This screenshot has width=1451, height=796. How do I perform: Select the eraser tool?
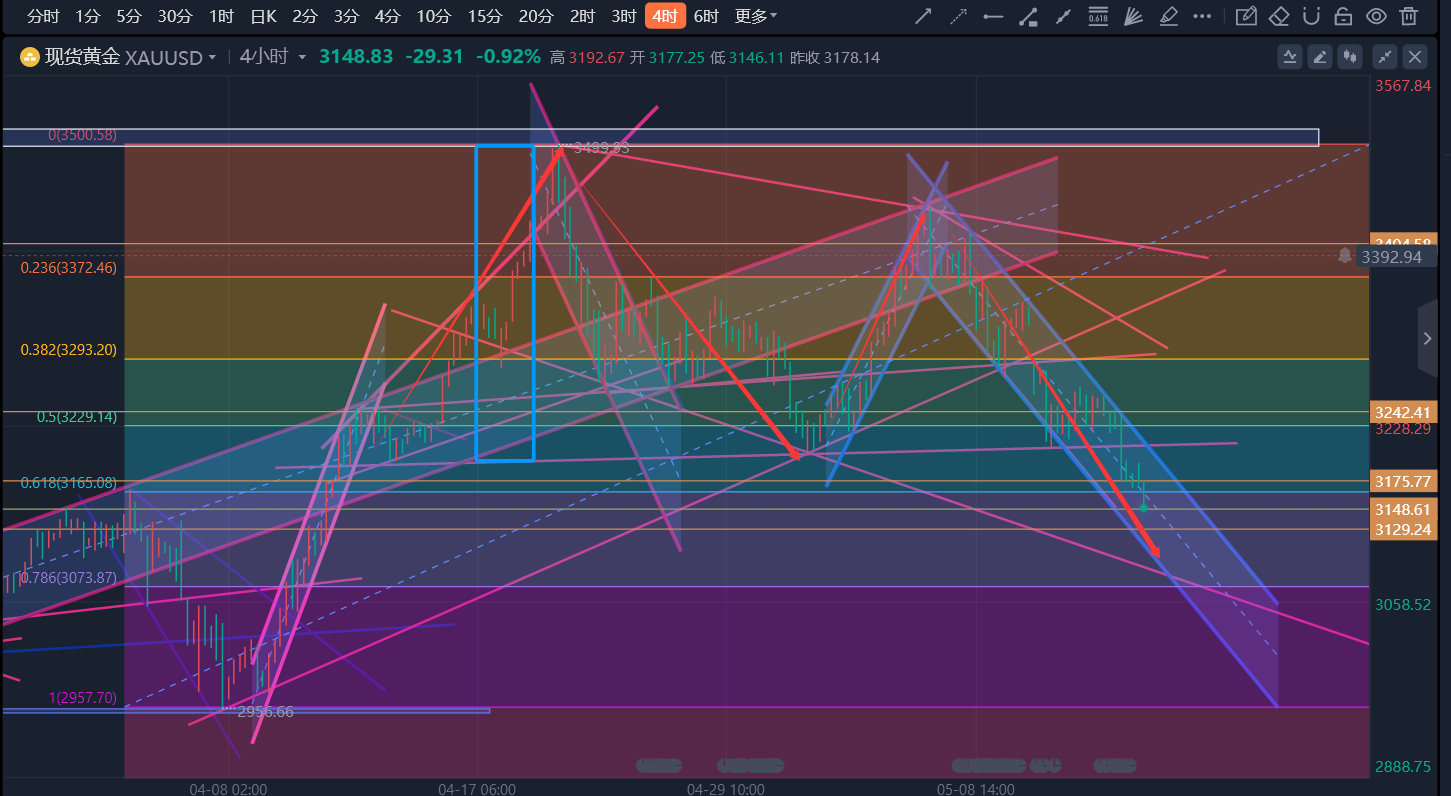(x=1278, y=16)
